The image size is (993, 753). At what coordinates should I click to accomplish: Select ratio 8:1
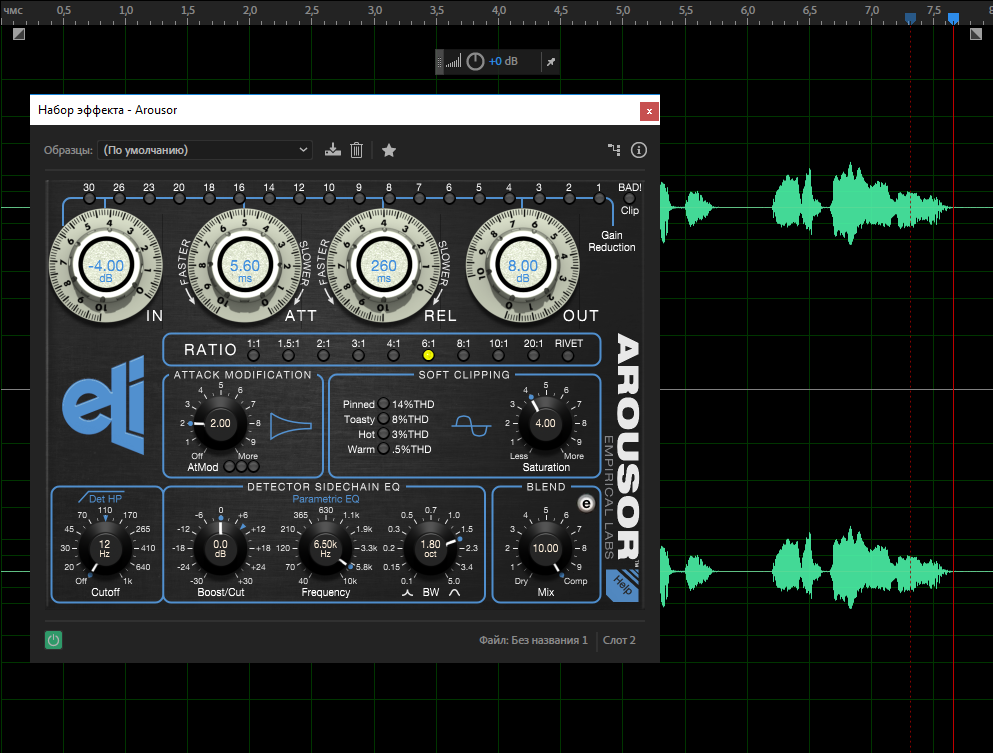[x=463, y=356]
